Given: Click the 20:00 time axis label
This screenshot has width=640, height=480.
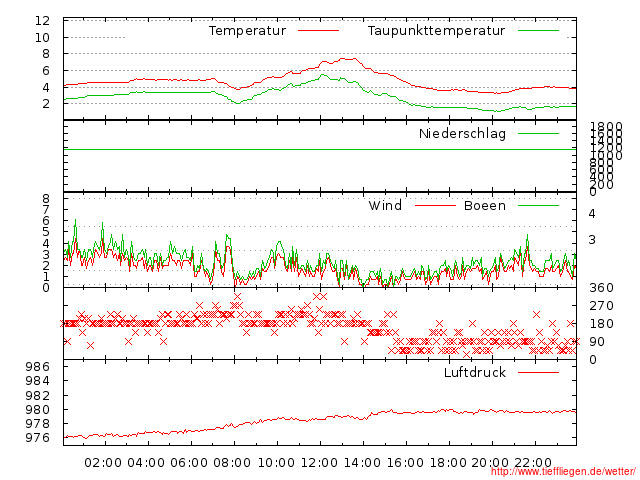Looking at the screenshot, I should [490, 463].
